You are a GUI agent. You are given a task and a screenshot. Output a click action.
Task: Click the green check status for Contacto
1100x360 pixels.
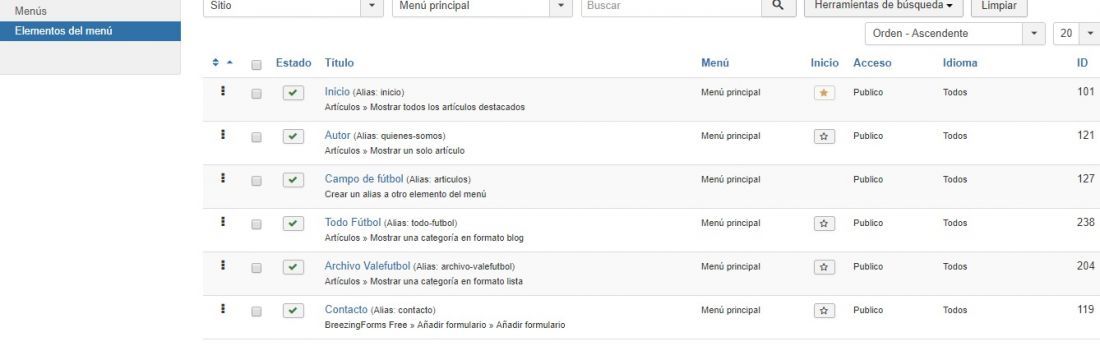[293, 310]
